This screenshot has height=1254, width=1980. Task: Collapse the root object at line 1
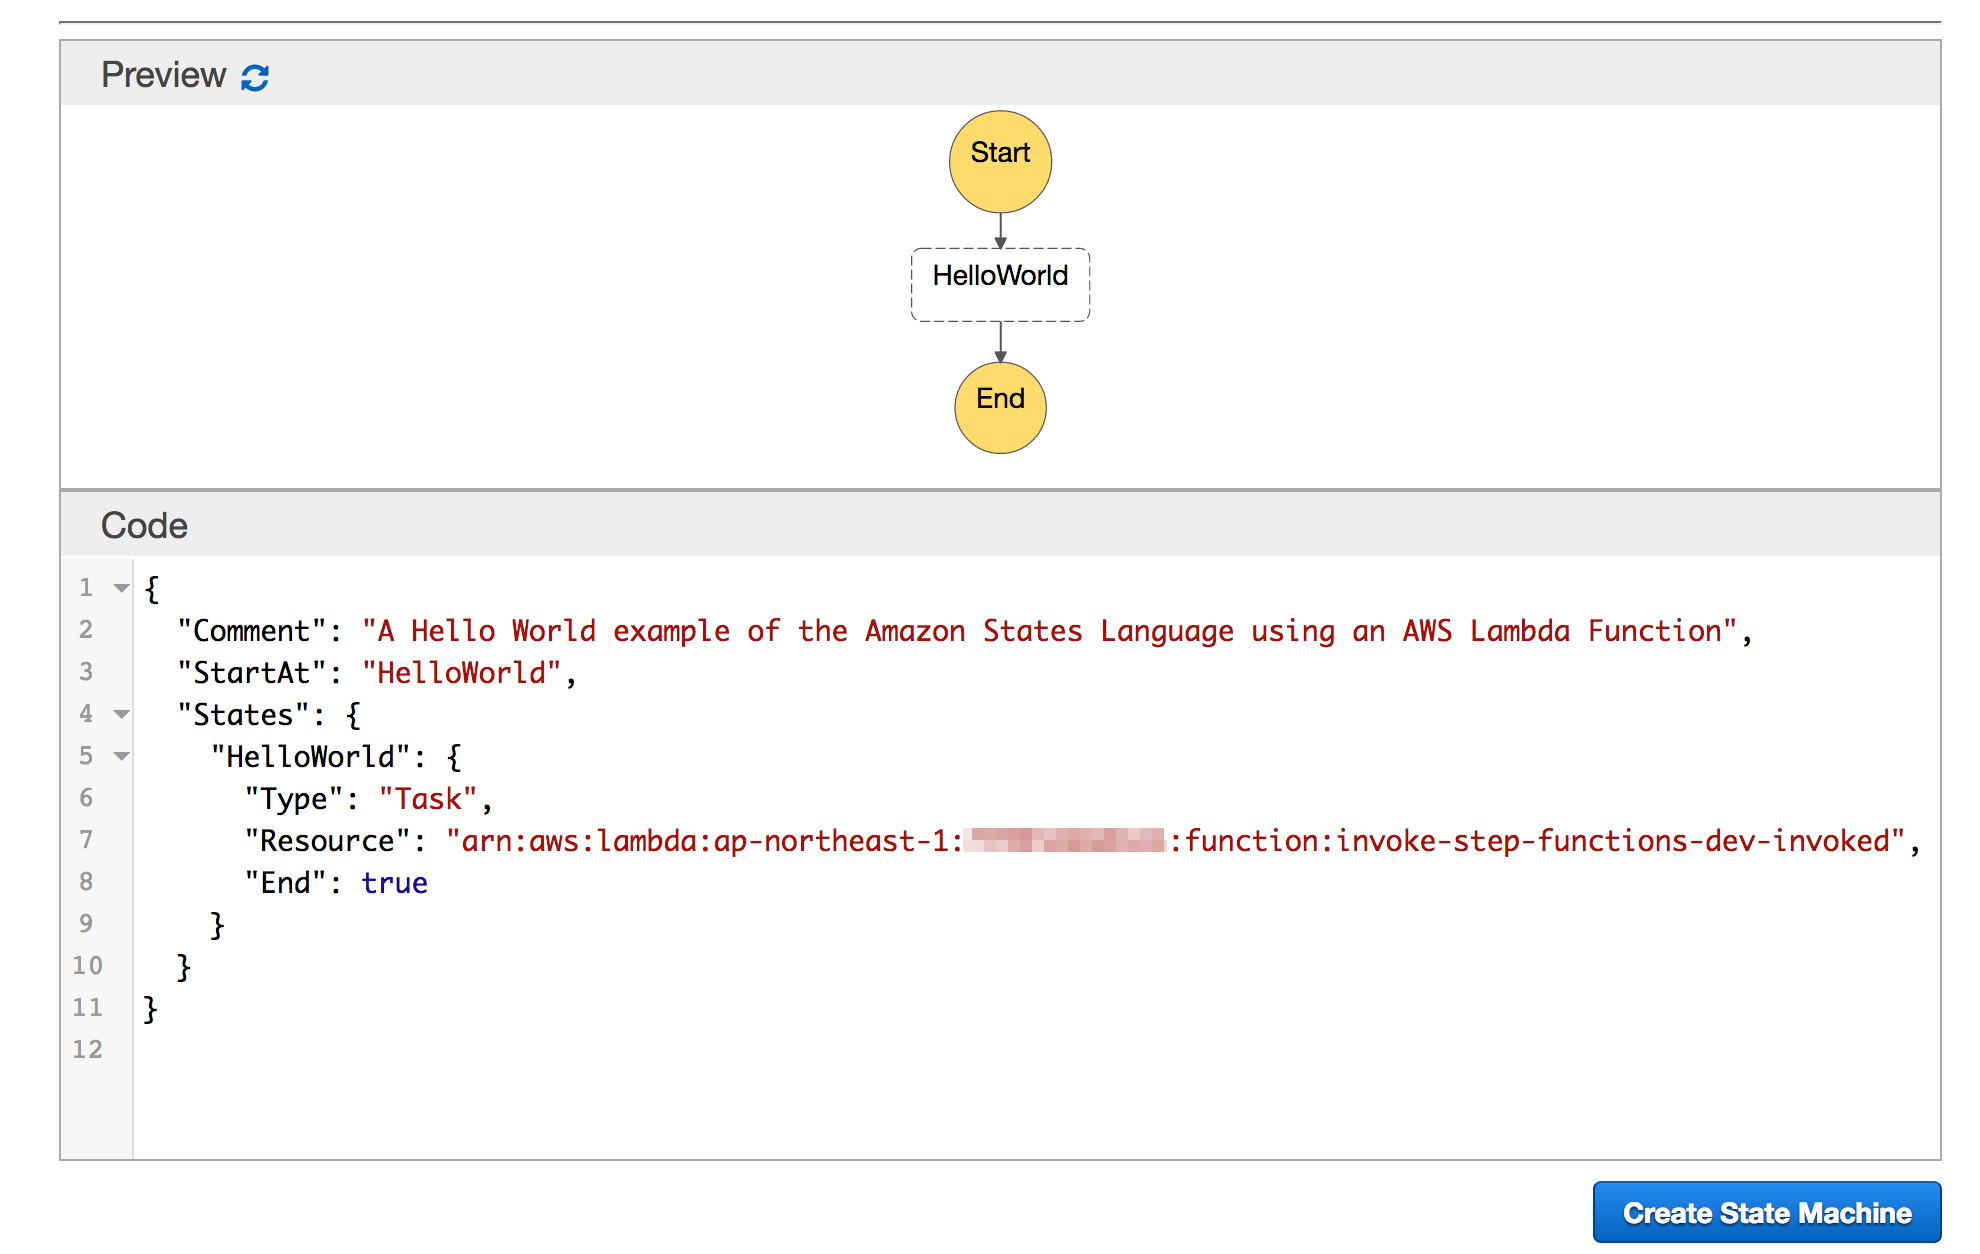click(121, 588)
